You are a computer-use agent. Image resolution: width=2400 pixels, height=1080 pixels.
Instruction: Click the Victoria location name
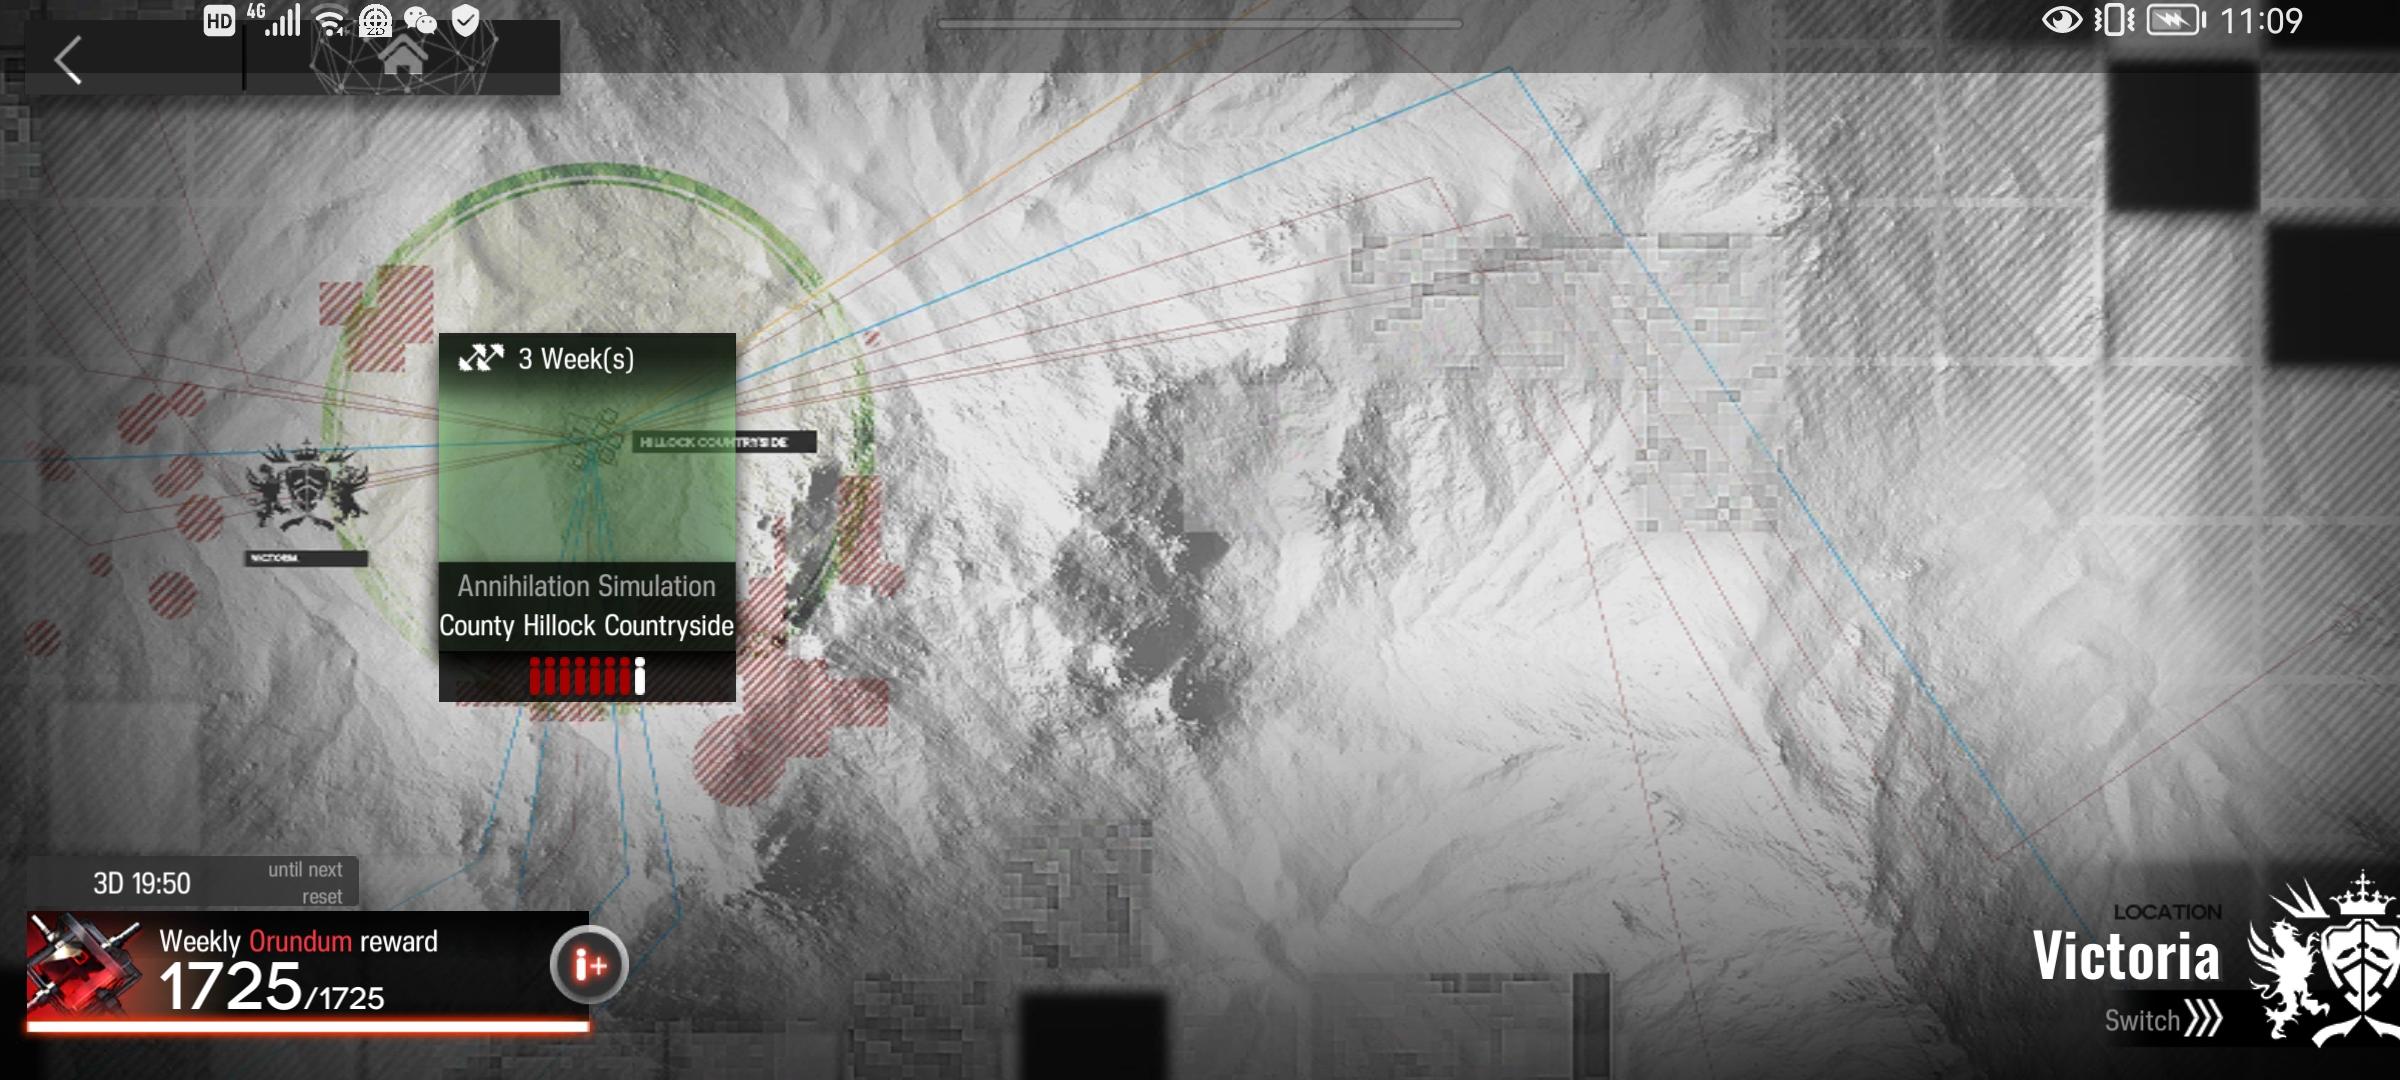[x=2126, y=956]
